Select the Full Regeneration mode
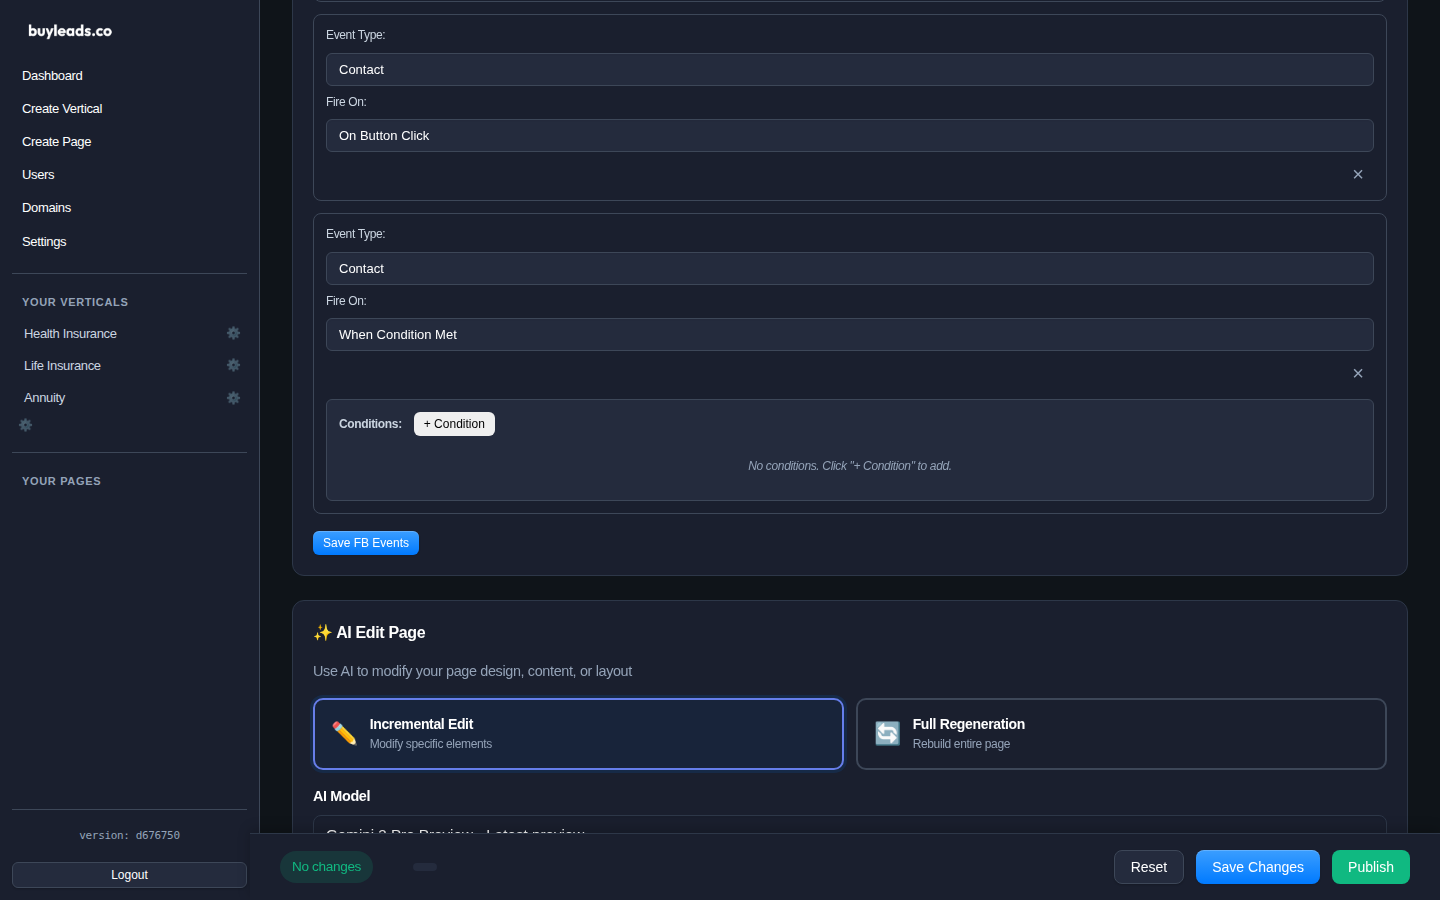1440x900 pixels. 1121,733
